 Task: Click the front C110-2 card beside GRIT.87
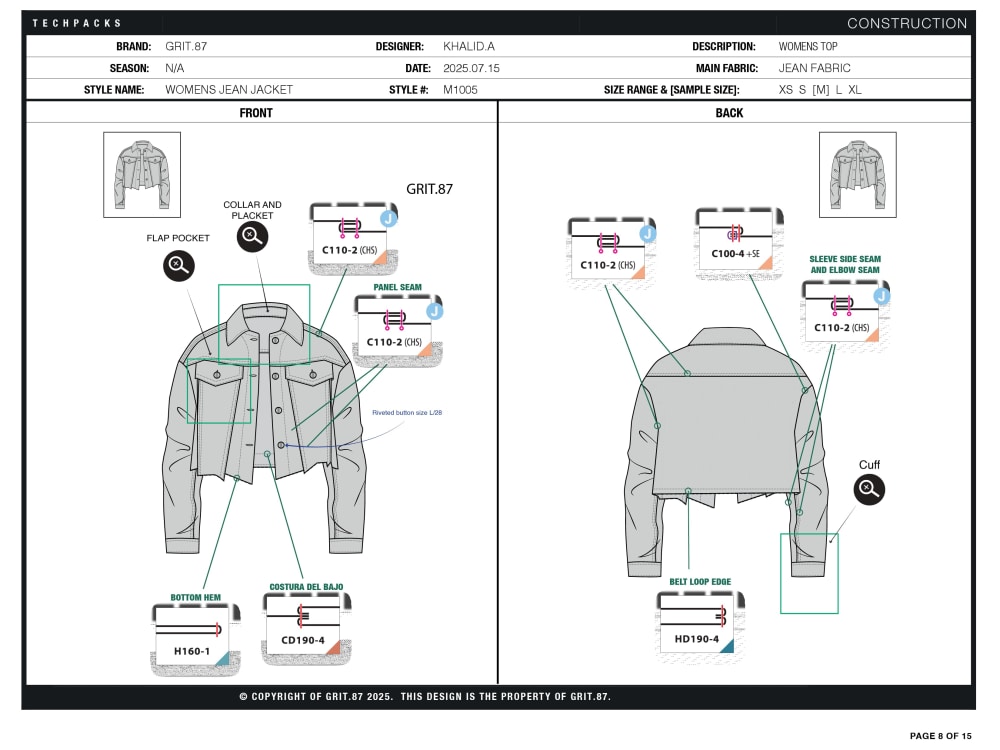pyautogui.click(x=354, y=239)
